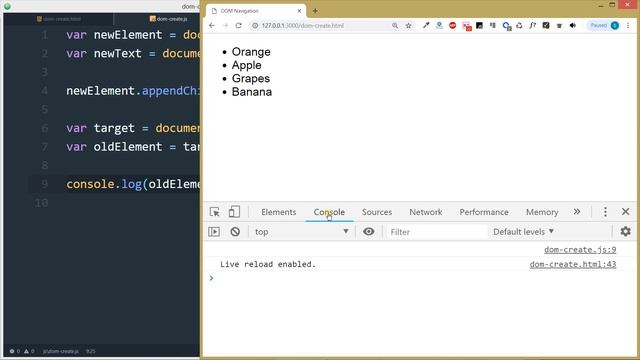Open the dom-create.html:43 source link
Viewport: 640px width, 360px height.
(x=573, y=264)
